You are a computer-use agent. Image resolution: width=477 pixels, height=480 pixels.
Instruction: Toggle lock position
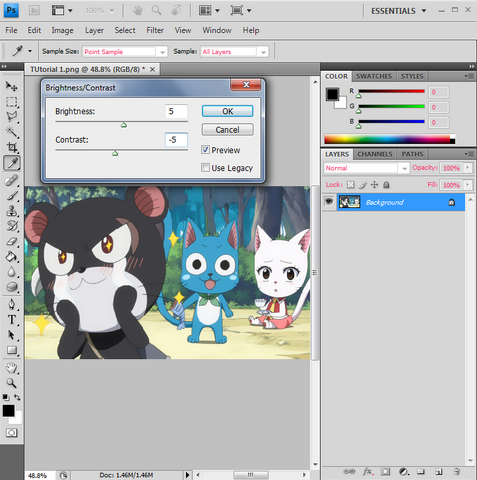point(374,185)
